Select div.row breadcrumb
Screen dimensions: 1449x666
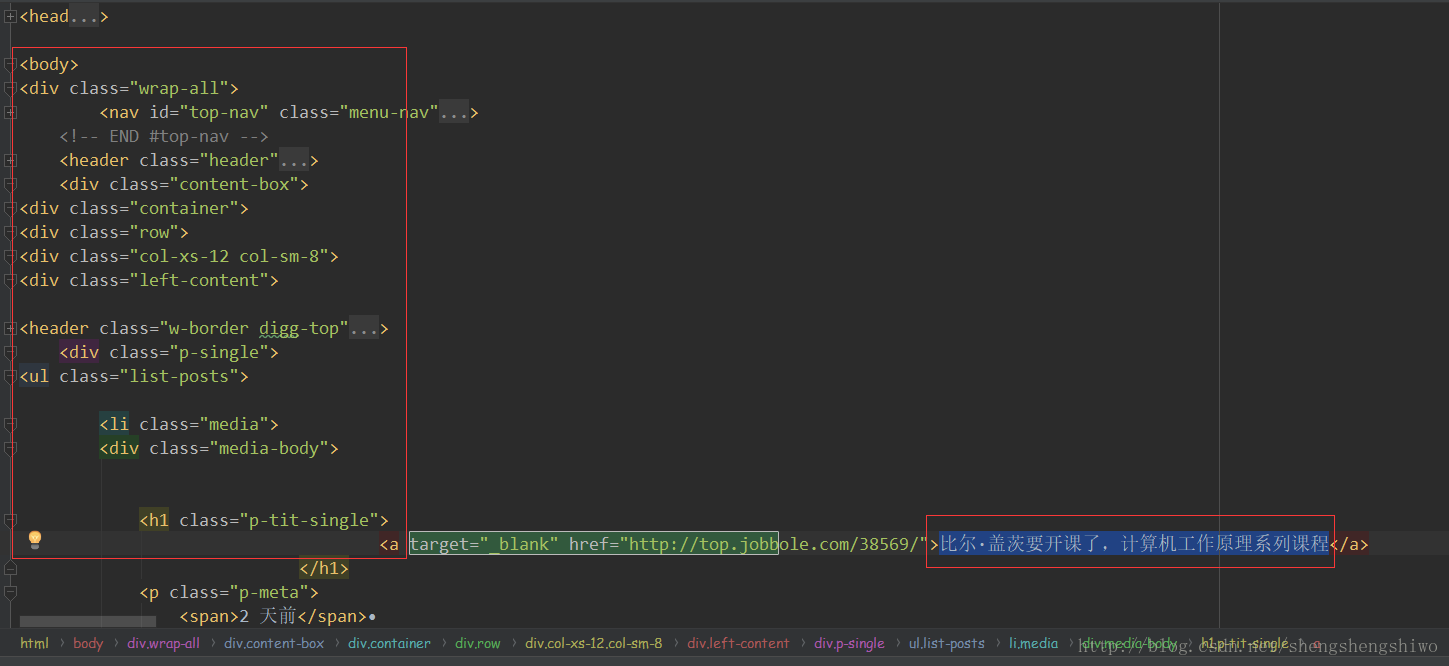click(477, 643)
